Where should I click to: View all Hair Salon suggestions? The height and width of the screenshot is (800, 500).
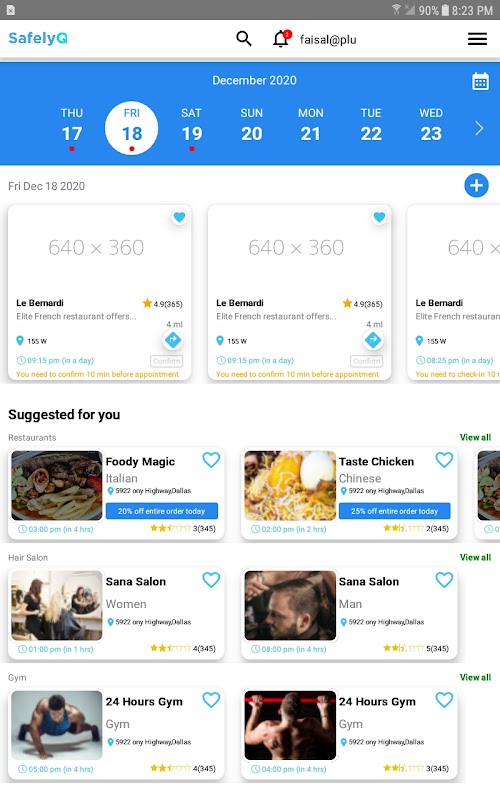475,557
